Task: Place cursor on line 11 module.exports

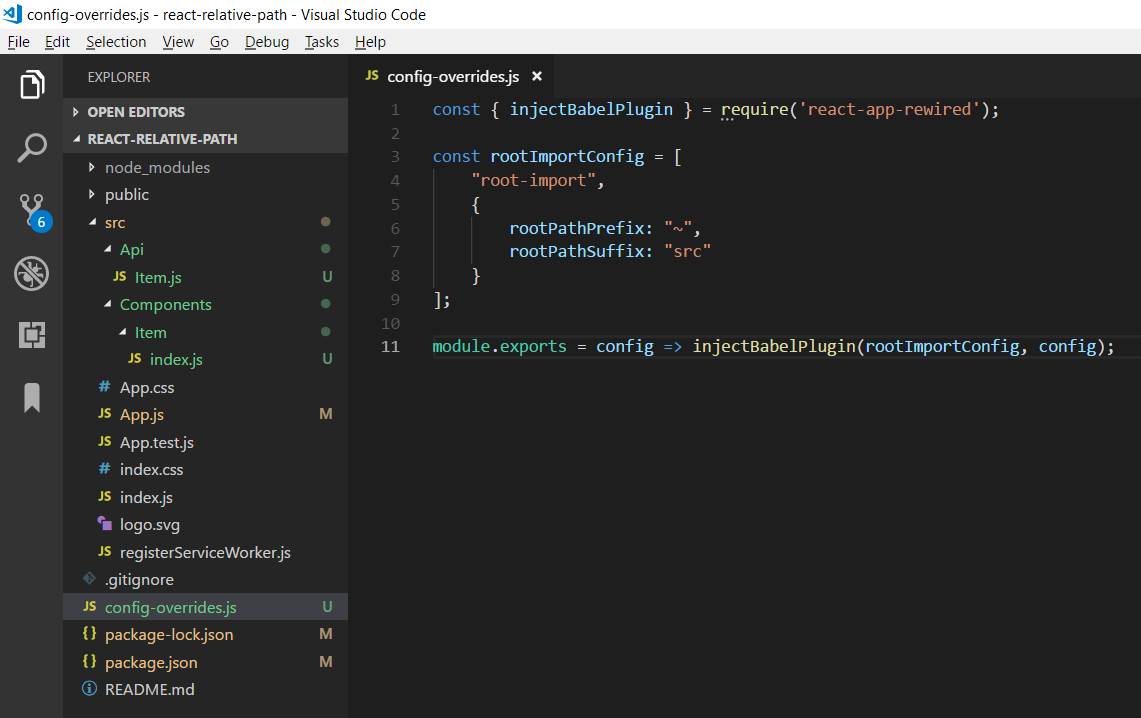Action: (x=499, y=346)
